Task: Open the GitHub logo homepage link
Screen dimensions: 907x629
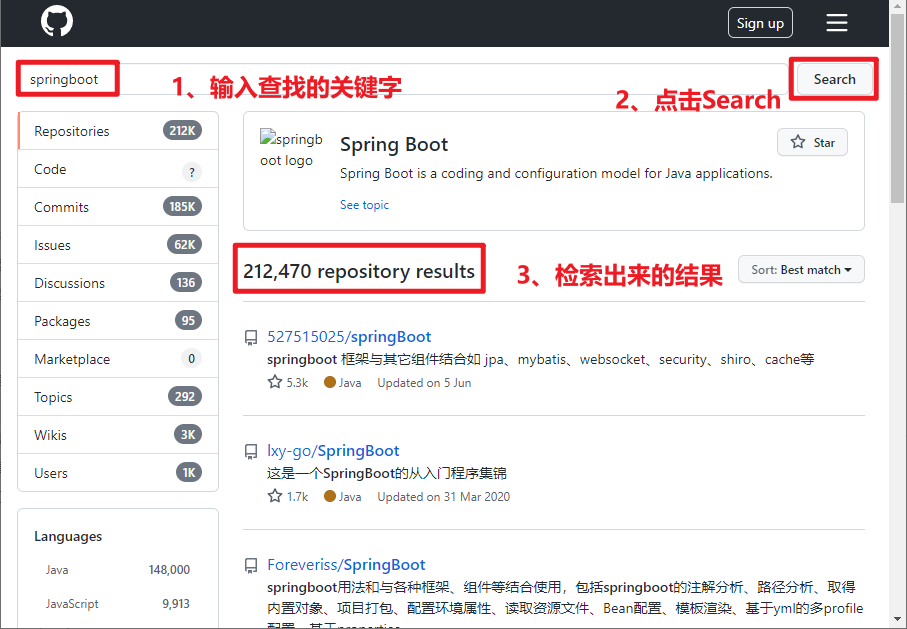Action: (x=57, y=21)
